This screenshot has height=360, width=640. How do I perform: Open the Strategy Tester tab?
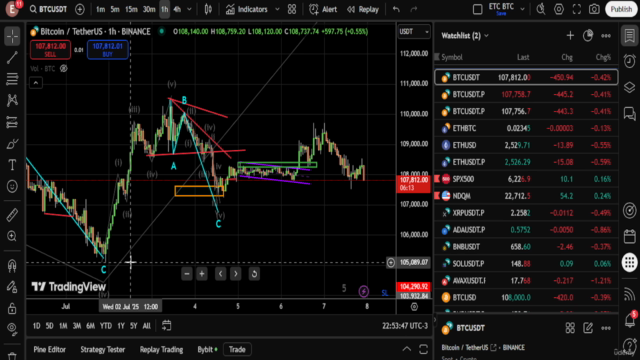click(x=102, y=349)
